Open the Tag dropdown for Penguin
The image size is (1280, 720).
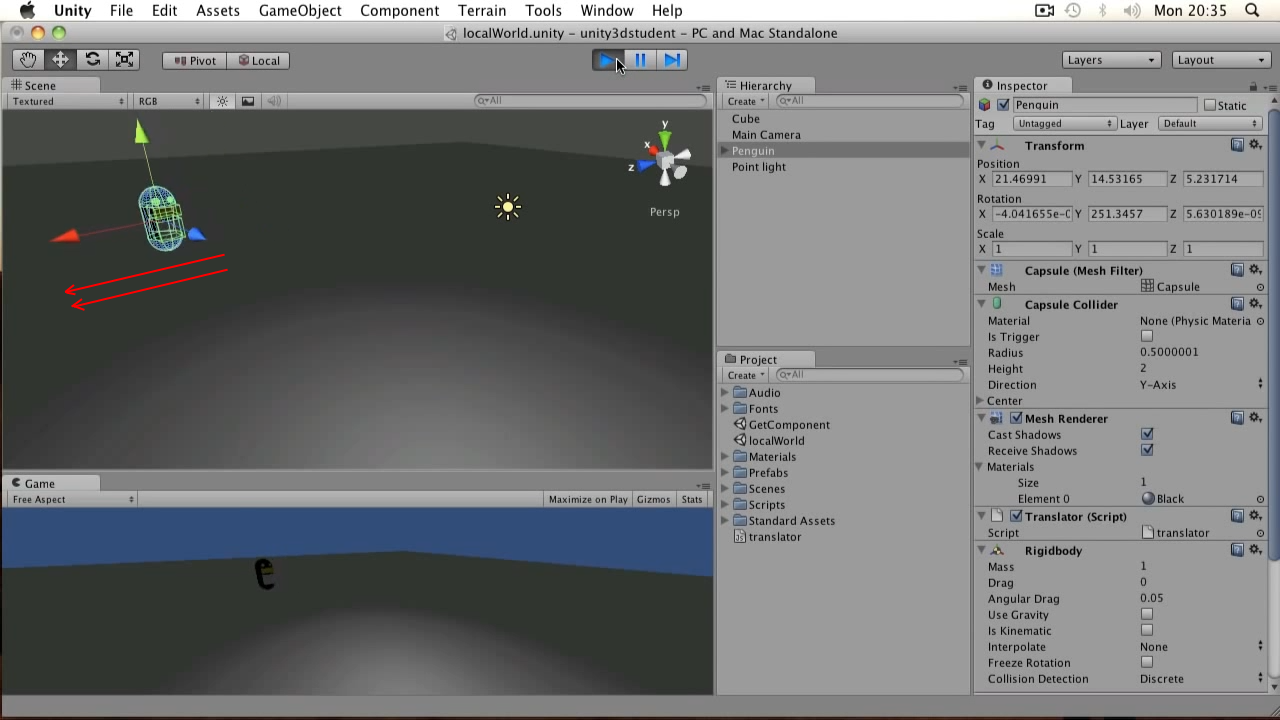click(x=1064, y=123)
